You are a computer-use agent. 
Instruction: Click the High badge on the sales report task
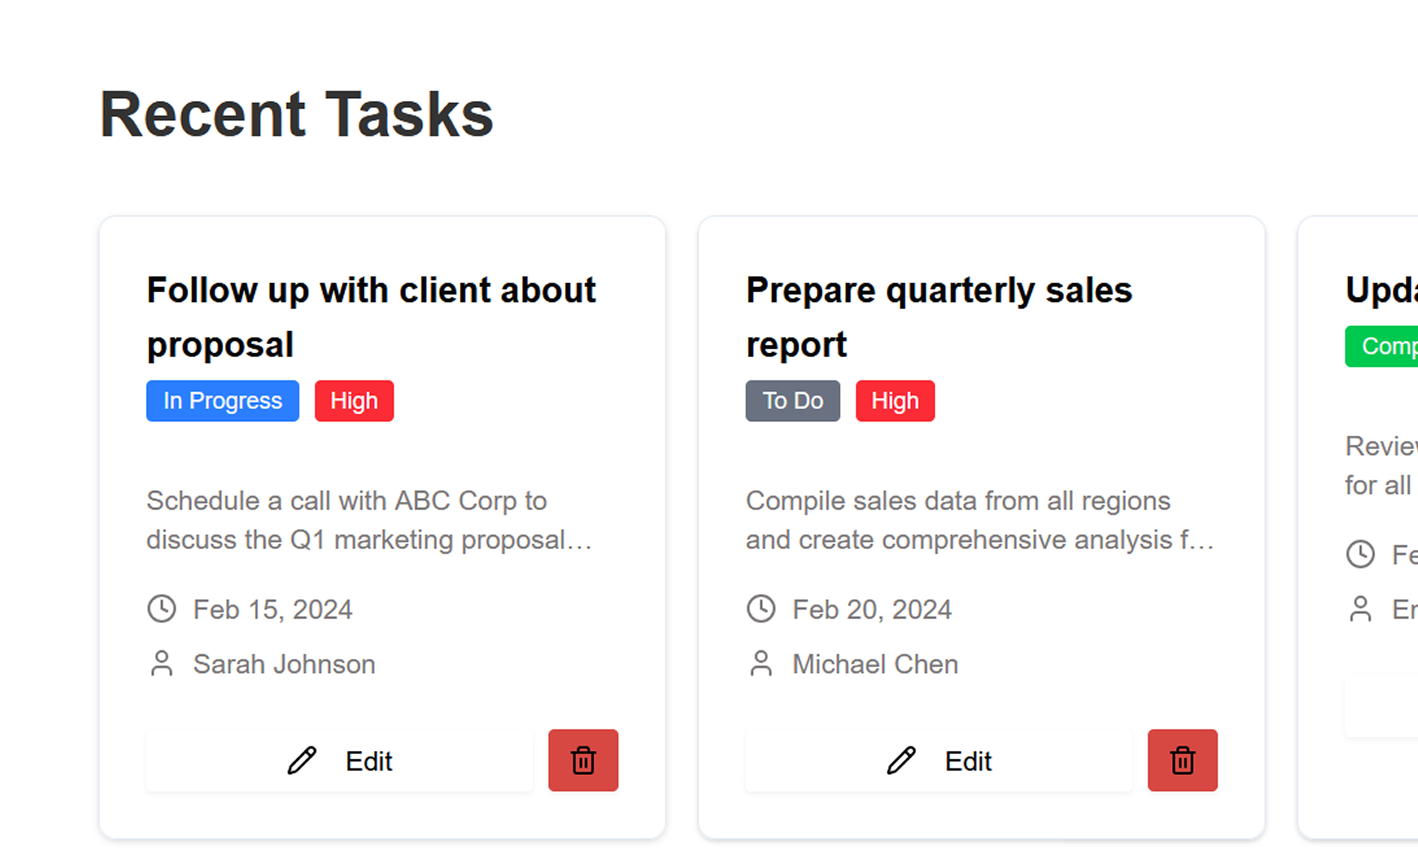pyautogui.click(x=895, y=400)
